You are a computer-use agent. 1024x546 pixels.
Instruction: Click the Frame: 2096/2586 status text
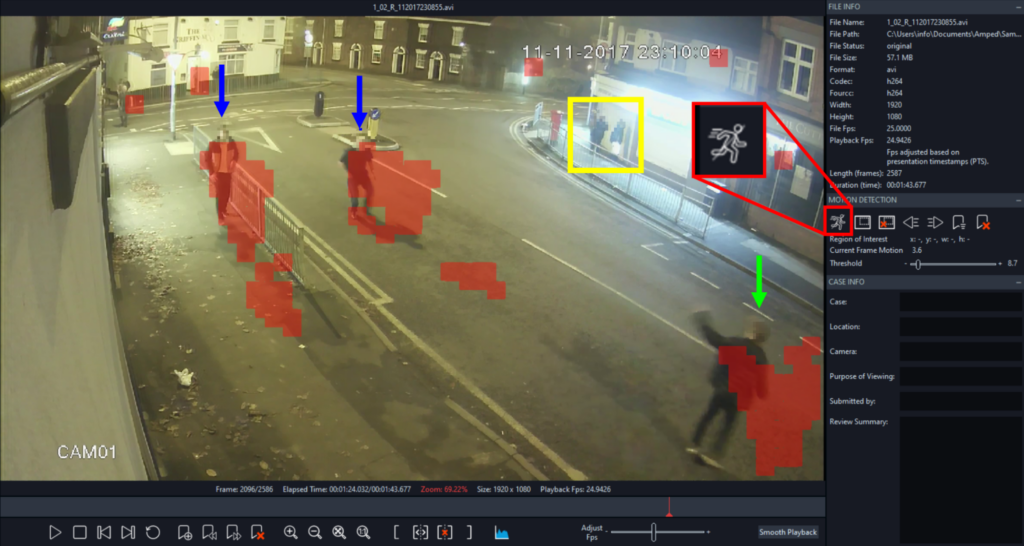(244, 489)
